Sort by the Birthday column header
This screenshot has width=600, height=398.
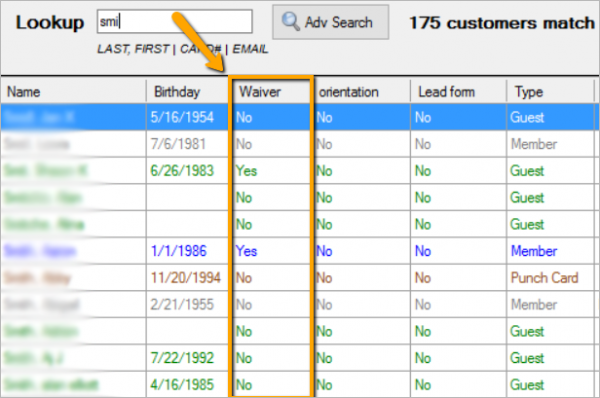(x=177, y=92)
